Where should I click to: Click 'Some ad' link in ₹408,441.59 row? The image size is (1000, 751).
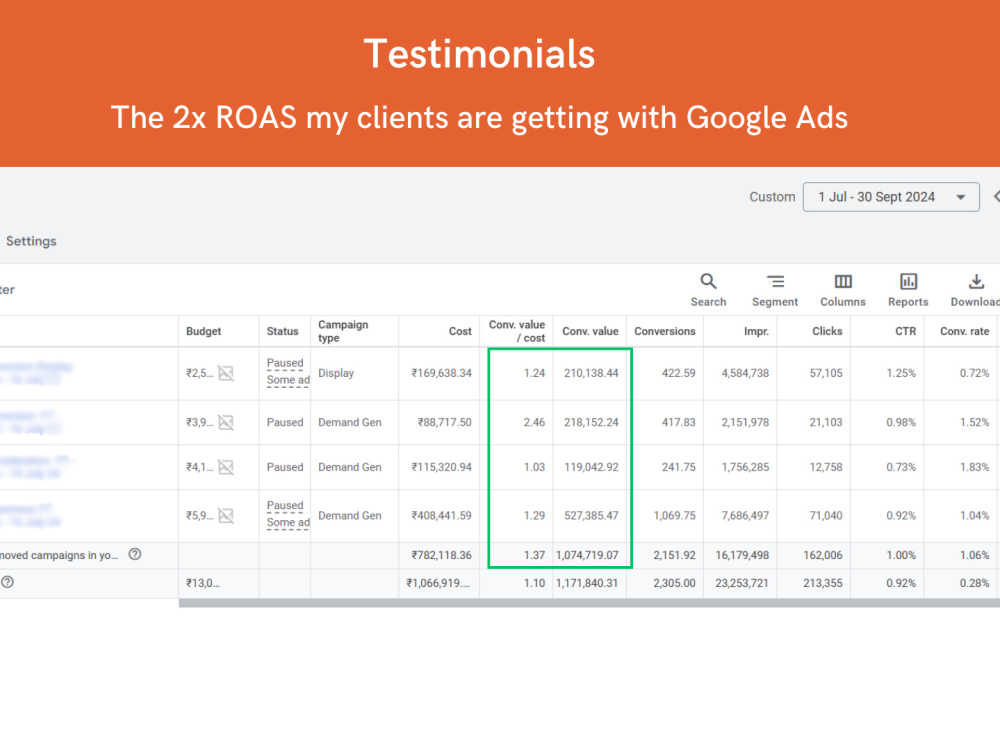(x=288, y=522)
